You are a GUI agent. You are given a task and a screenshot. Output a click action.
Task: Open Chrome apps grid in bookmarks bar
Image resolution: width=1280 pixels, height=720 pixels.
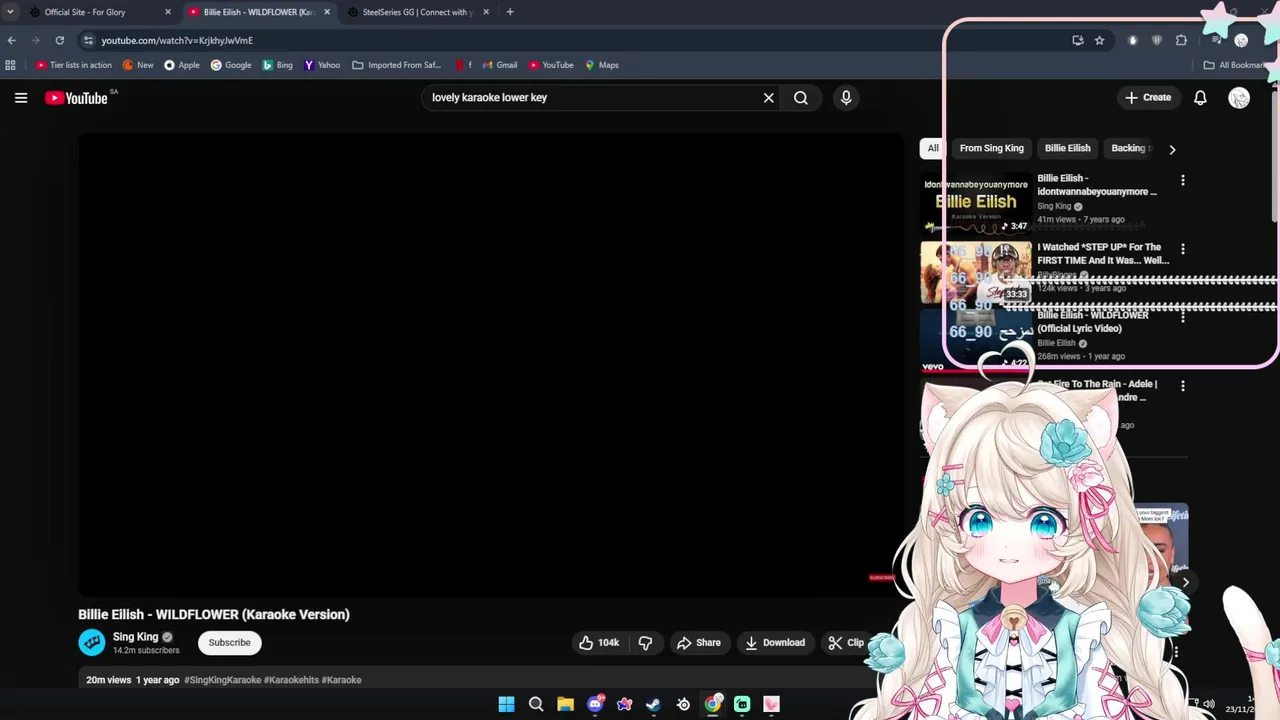point(10,65)
